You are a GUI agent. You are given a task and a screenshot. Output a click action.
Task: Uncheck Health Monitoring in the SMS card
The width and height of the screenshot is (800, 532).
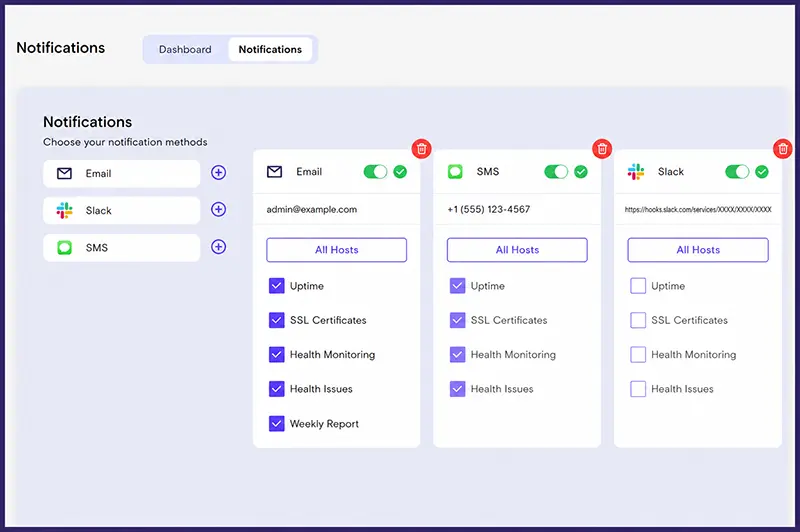458,354
